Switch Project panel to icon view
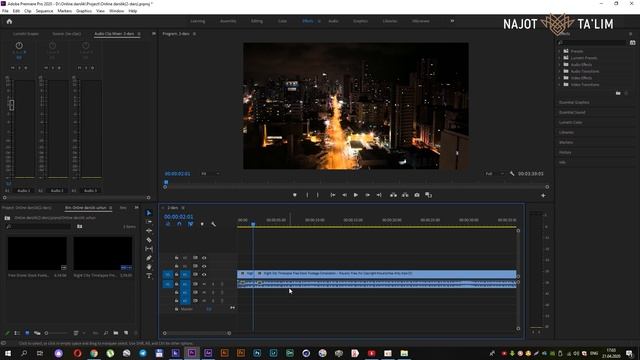This screenshot has width=640, height=360. [x=27, y=333]
